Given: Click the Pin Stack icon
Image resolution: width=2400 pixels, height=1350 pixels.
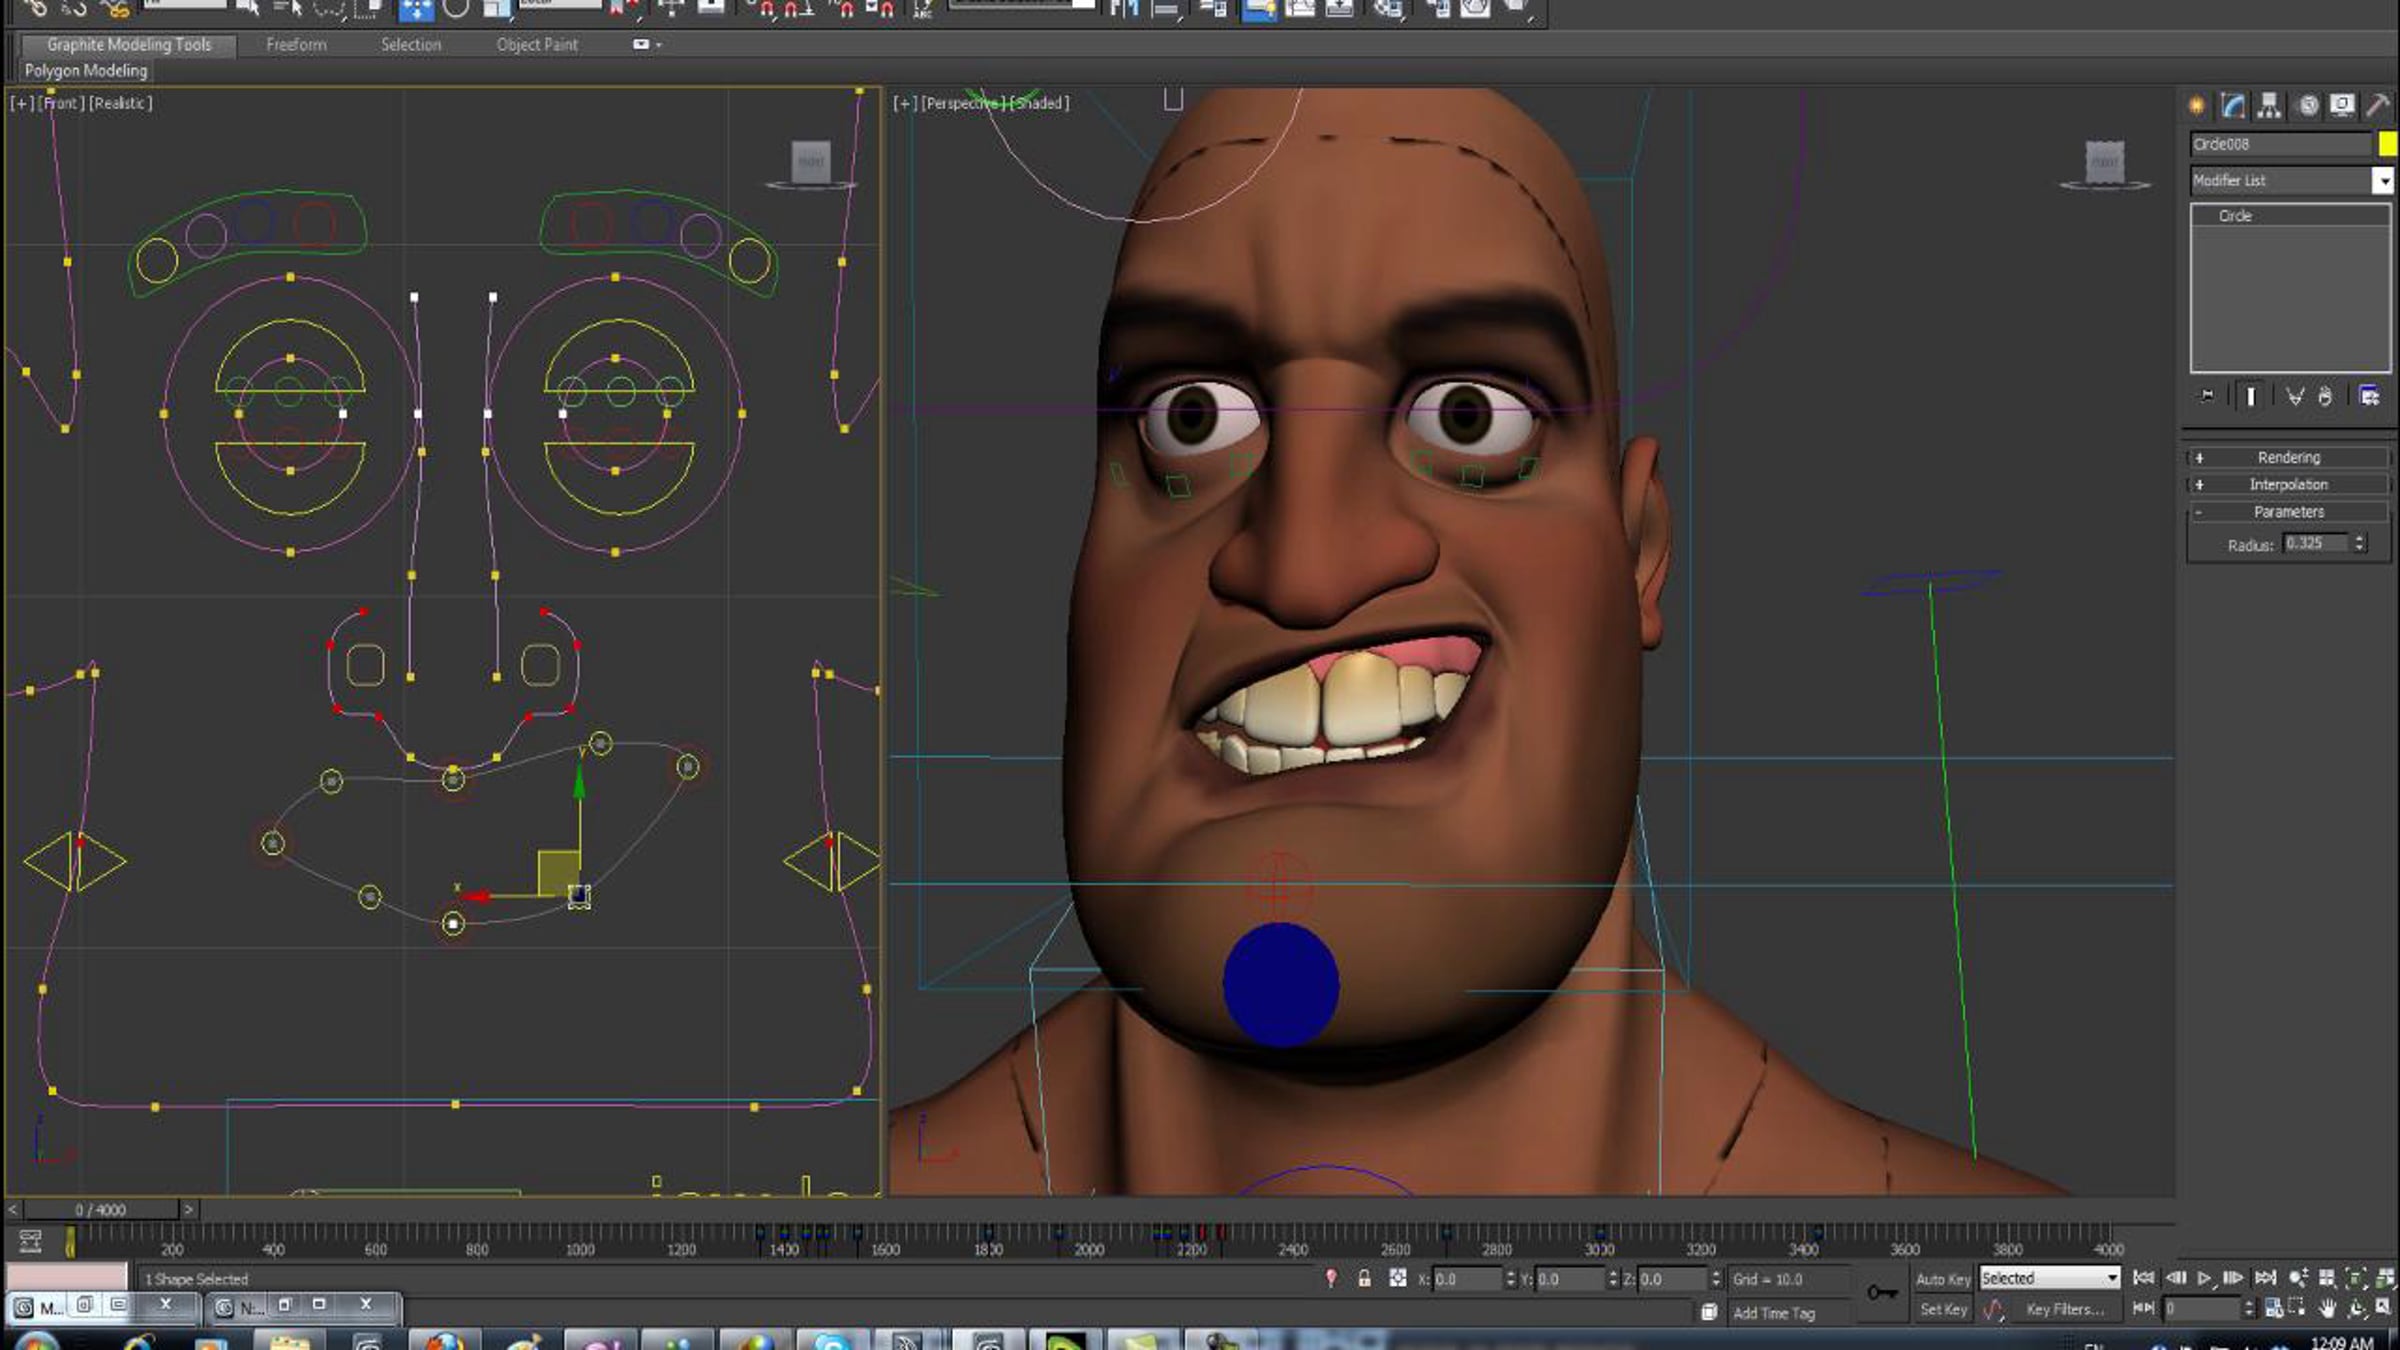Looking at the screenshot, I should pos(2207,396).
